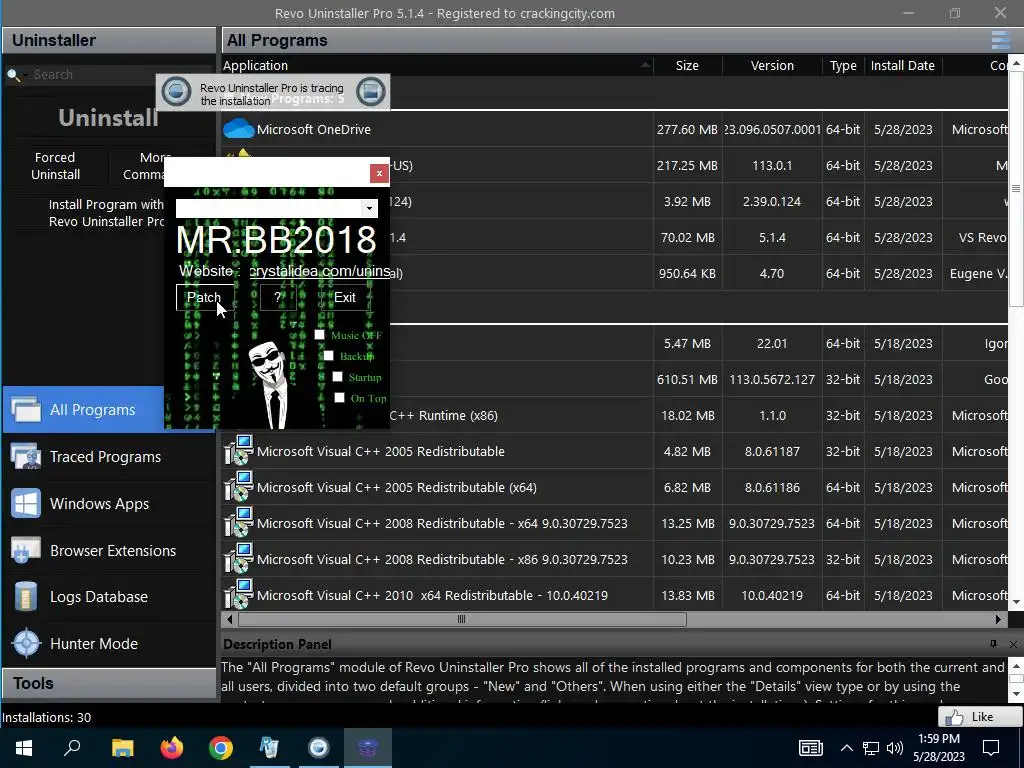Click the search magnifier icon in Uninstaller panel
This screenshot has height=768, width=1024.
point(13,74)
